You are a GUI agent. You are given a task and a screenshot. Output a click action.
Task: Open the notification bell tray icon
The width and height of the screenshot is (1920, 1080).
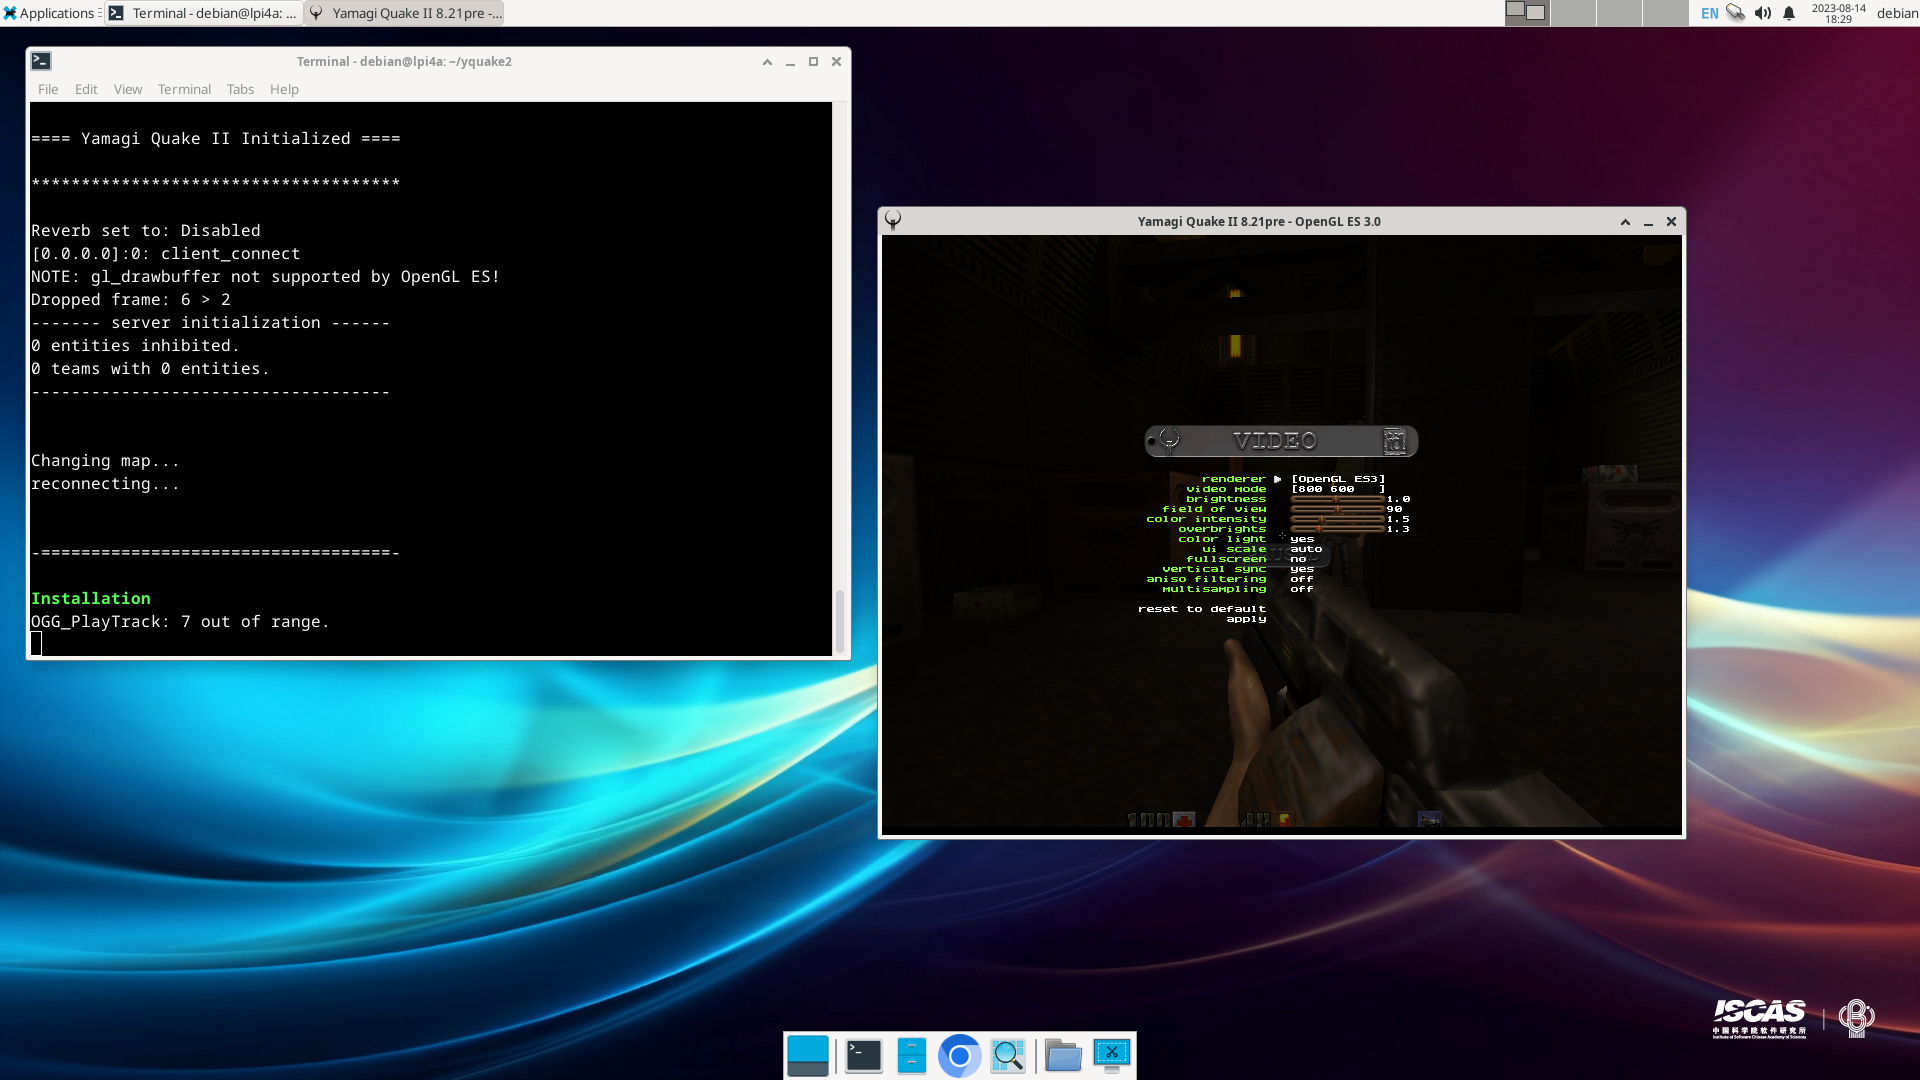(1789, 13)
